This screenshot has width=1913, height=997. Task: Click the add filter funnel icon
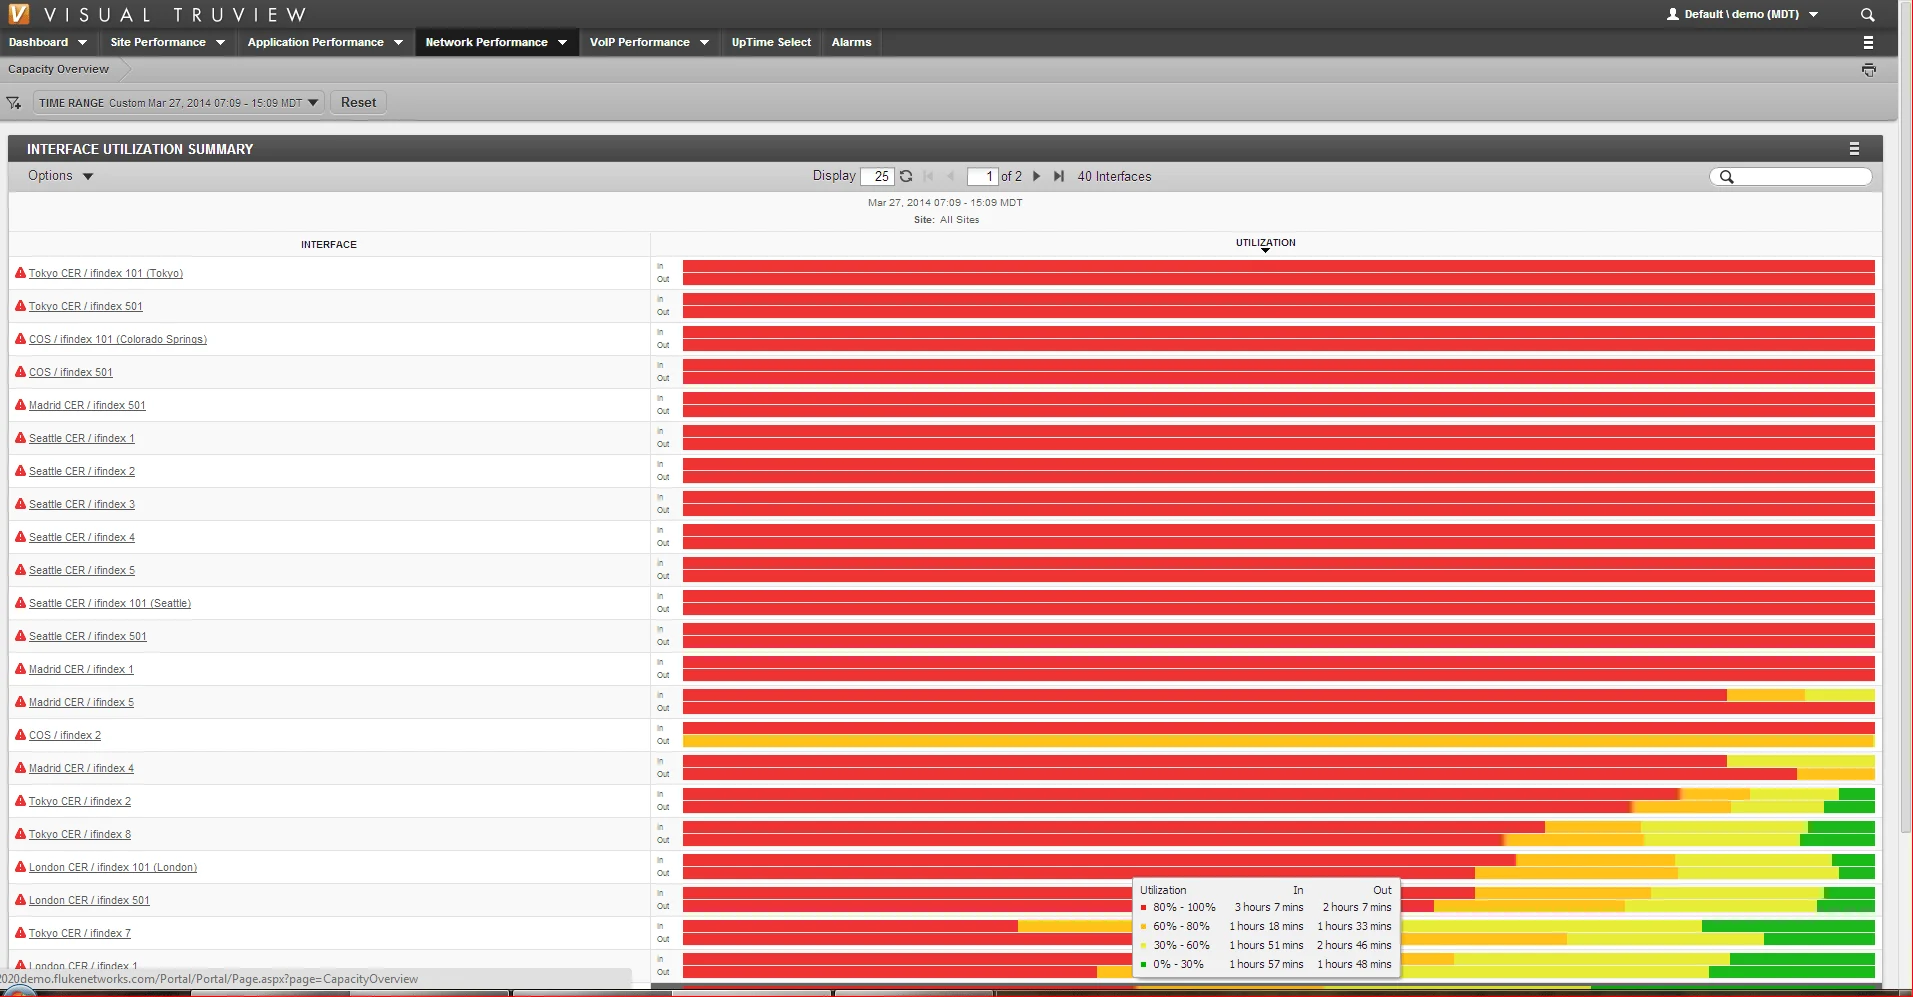(x=14, y=103)
